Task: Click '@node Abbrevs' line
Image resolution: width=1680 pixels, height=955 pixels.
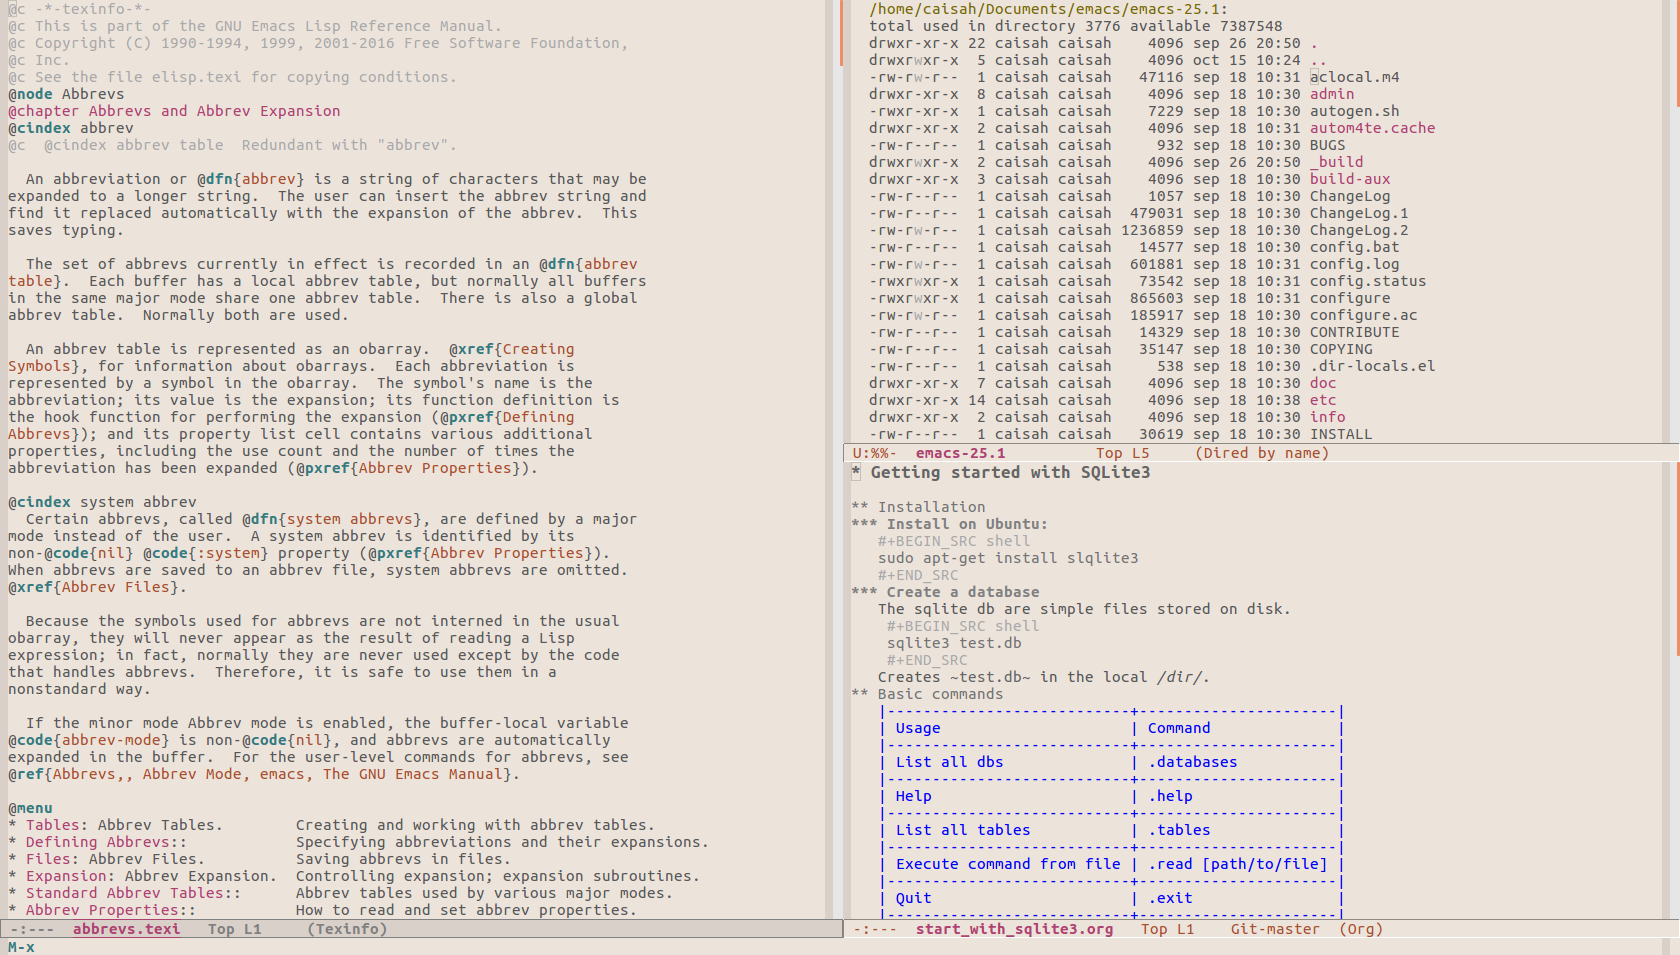Action: pyautogui.click(x=66, y=94)
